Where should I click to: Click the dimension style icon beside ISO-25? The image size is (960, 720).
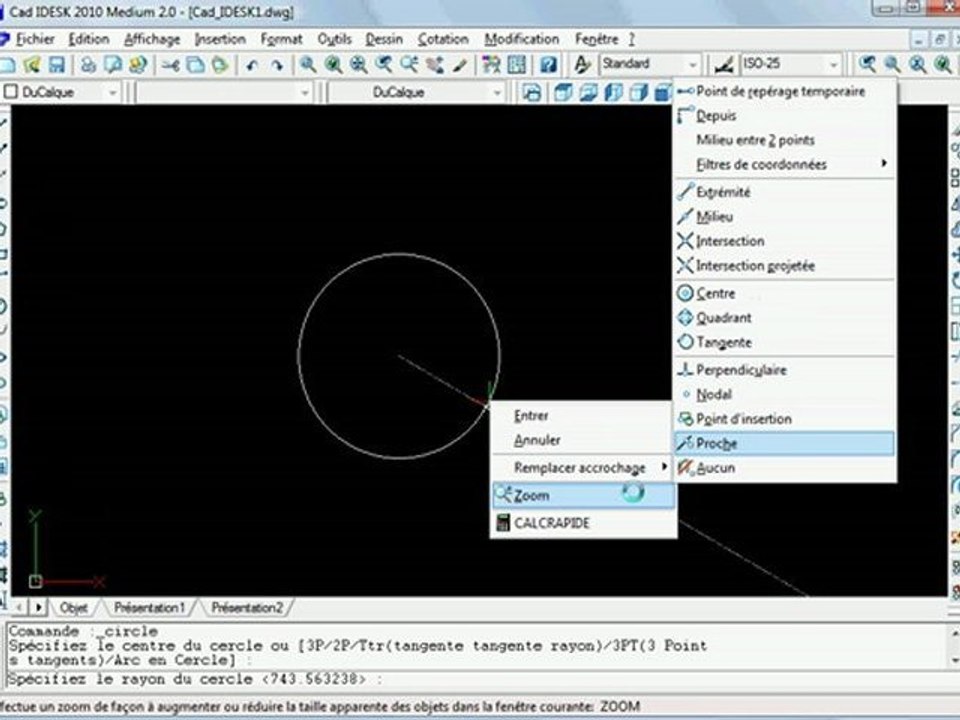coord(724,64)
